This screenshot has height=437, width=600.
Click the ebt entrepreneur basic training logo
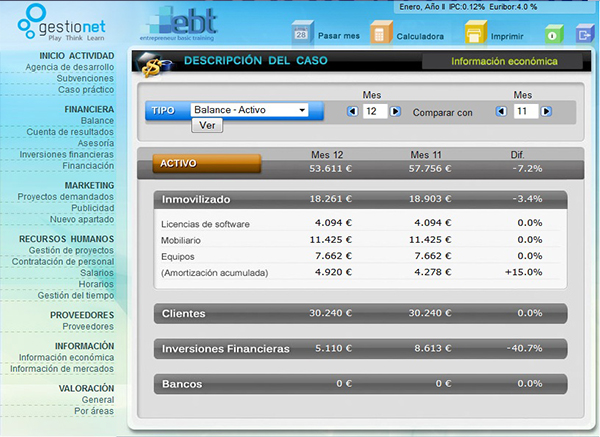coord(179,24)
